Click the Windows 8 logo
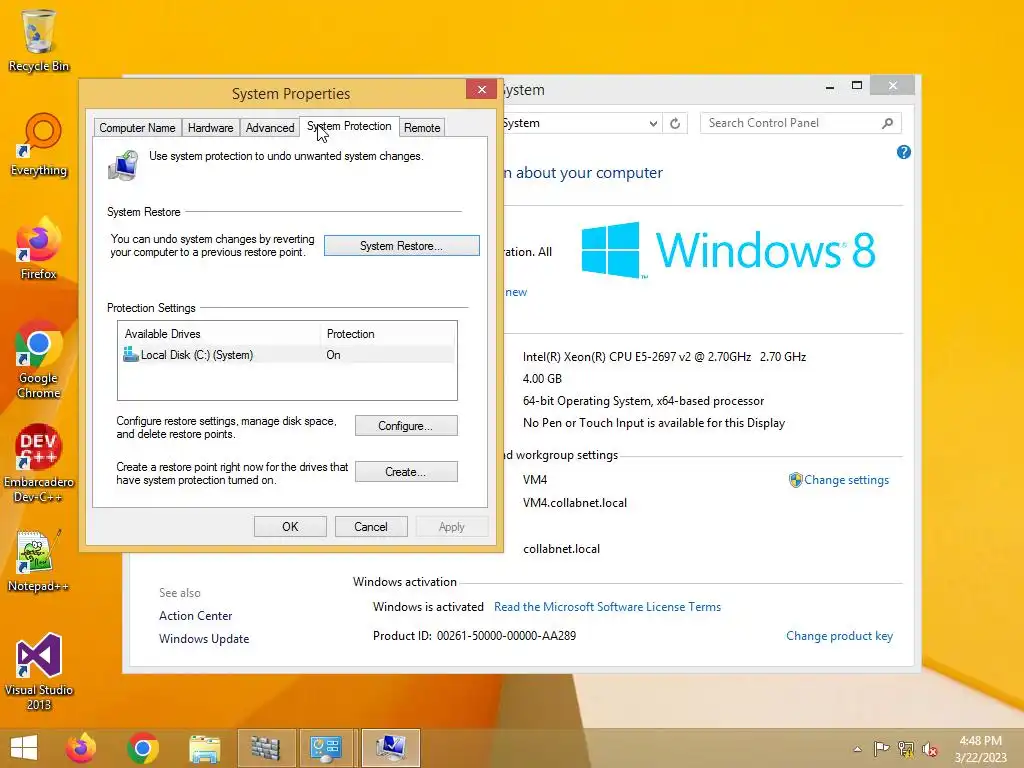Screen dimensions: 1024x768 tap(728, 250)
